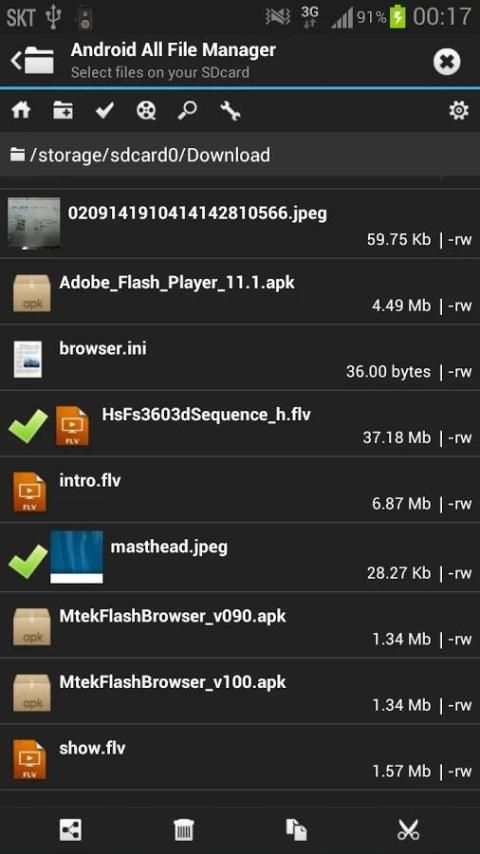Select the MtekFlashBrowser_v100.apk file
Screen dimensions: 480x854
coord(240,691)
